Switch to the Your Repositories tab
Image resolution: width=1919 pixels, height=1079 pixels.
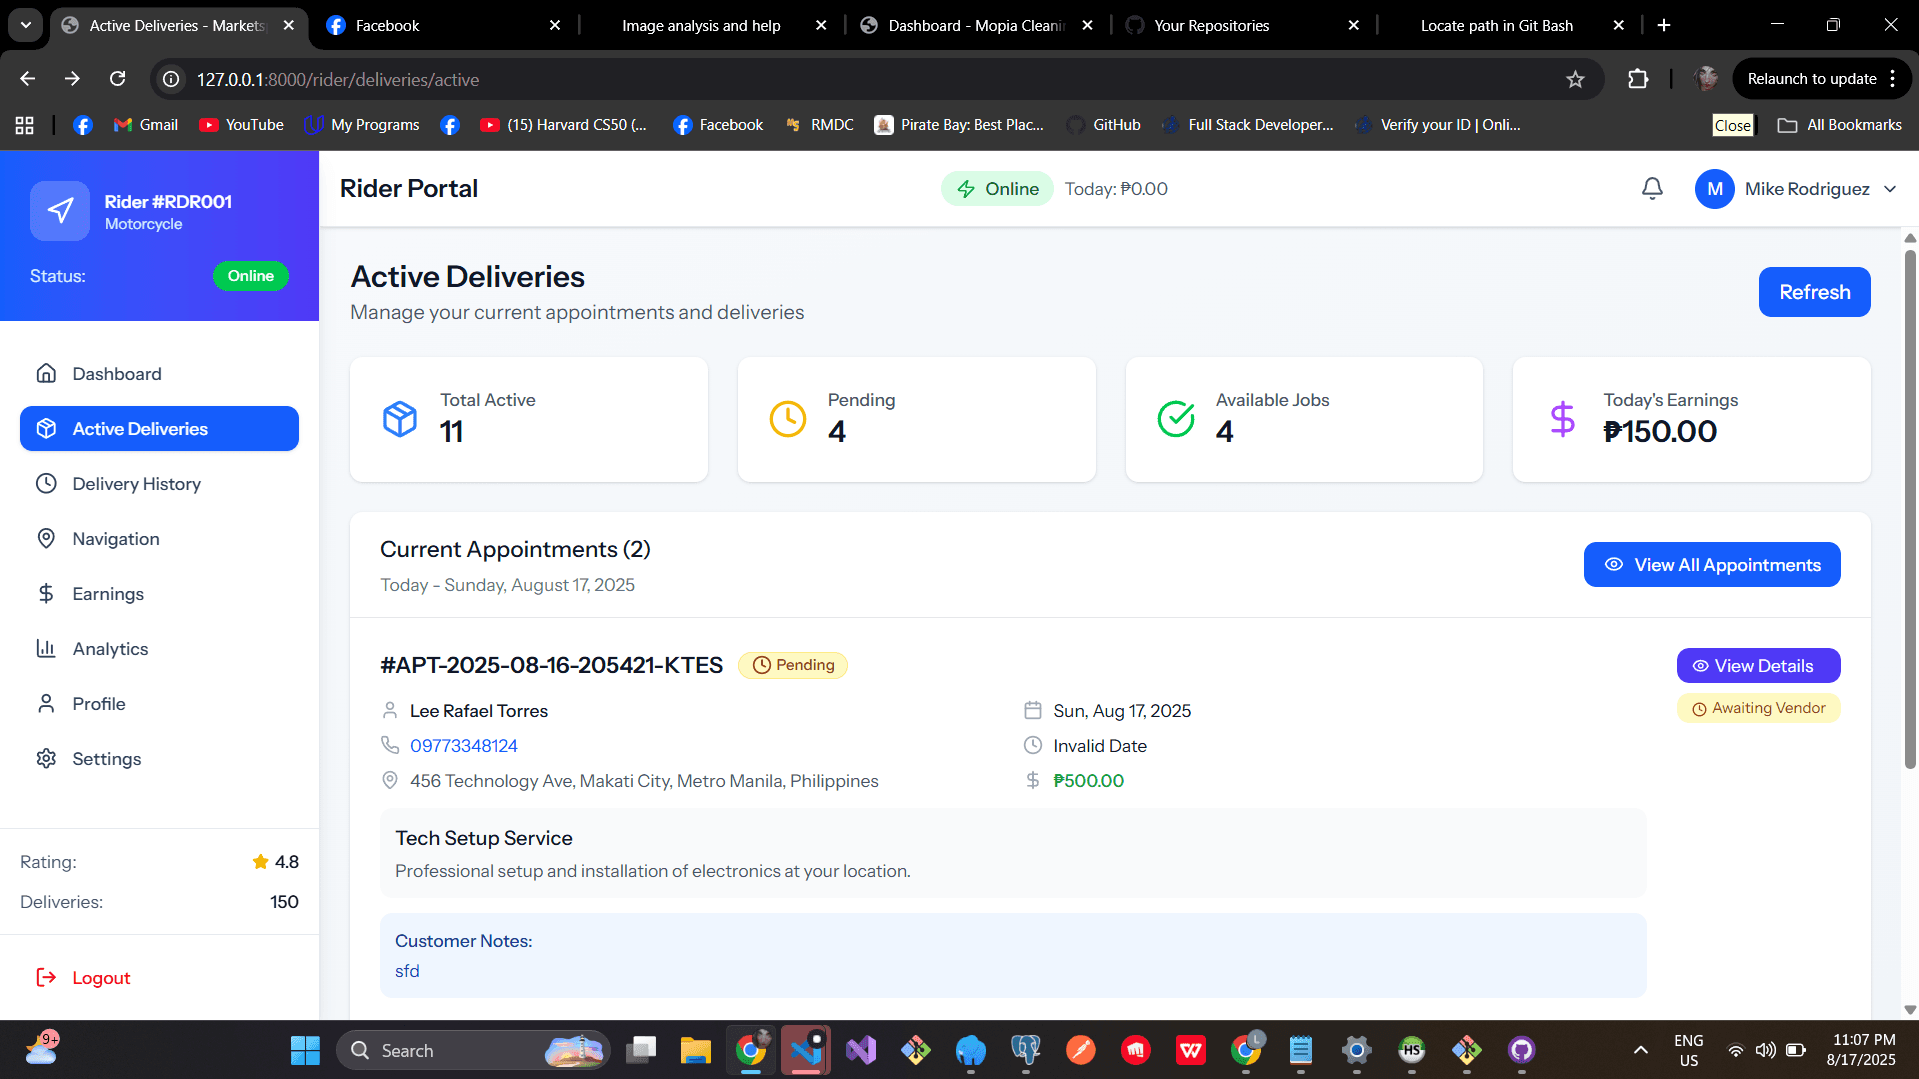(1211, 25)
